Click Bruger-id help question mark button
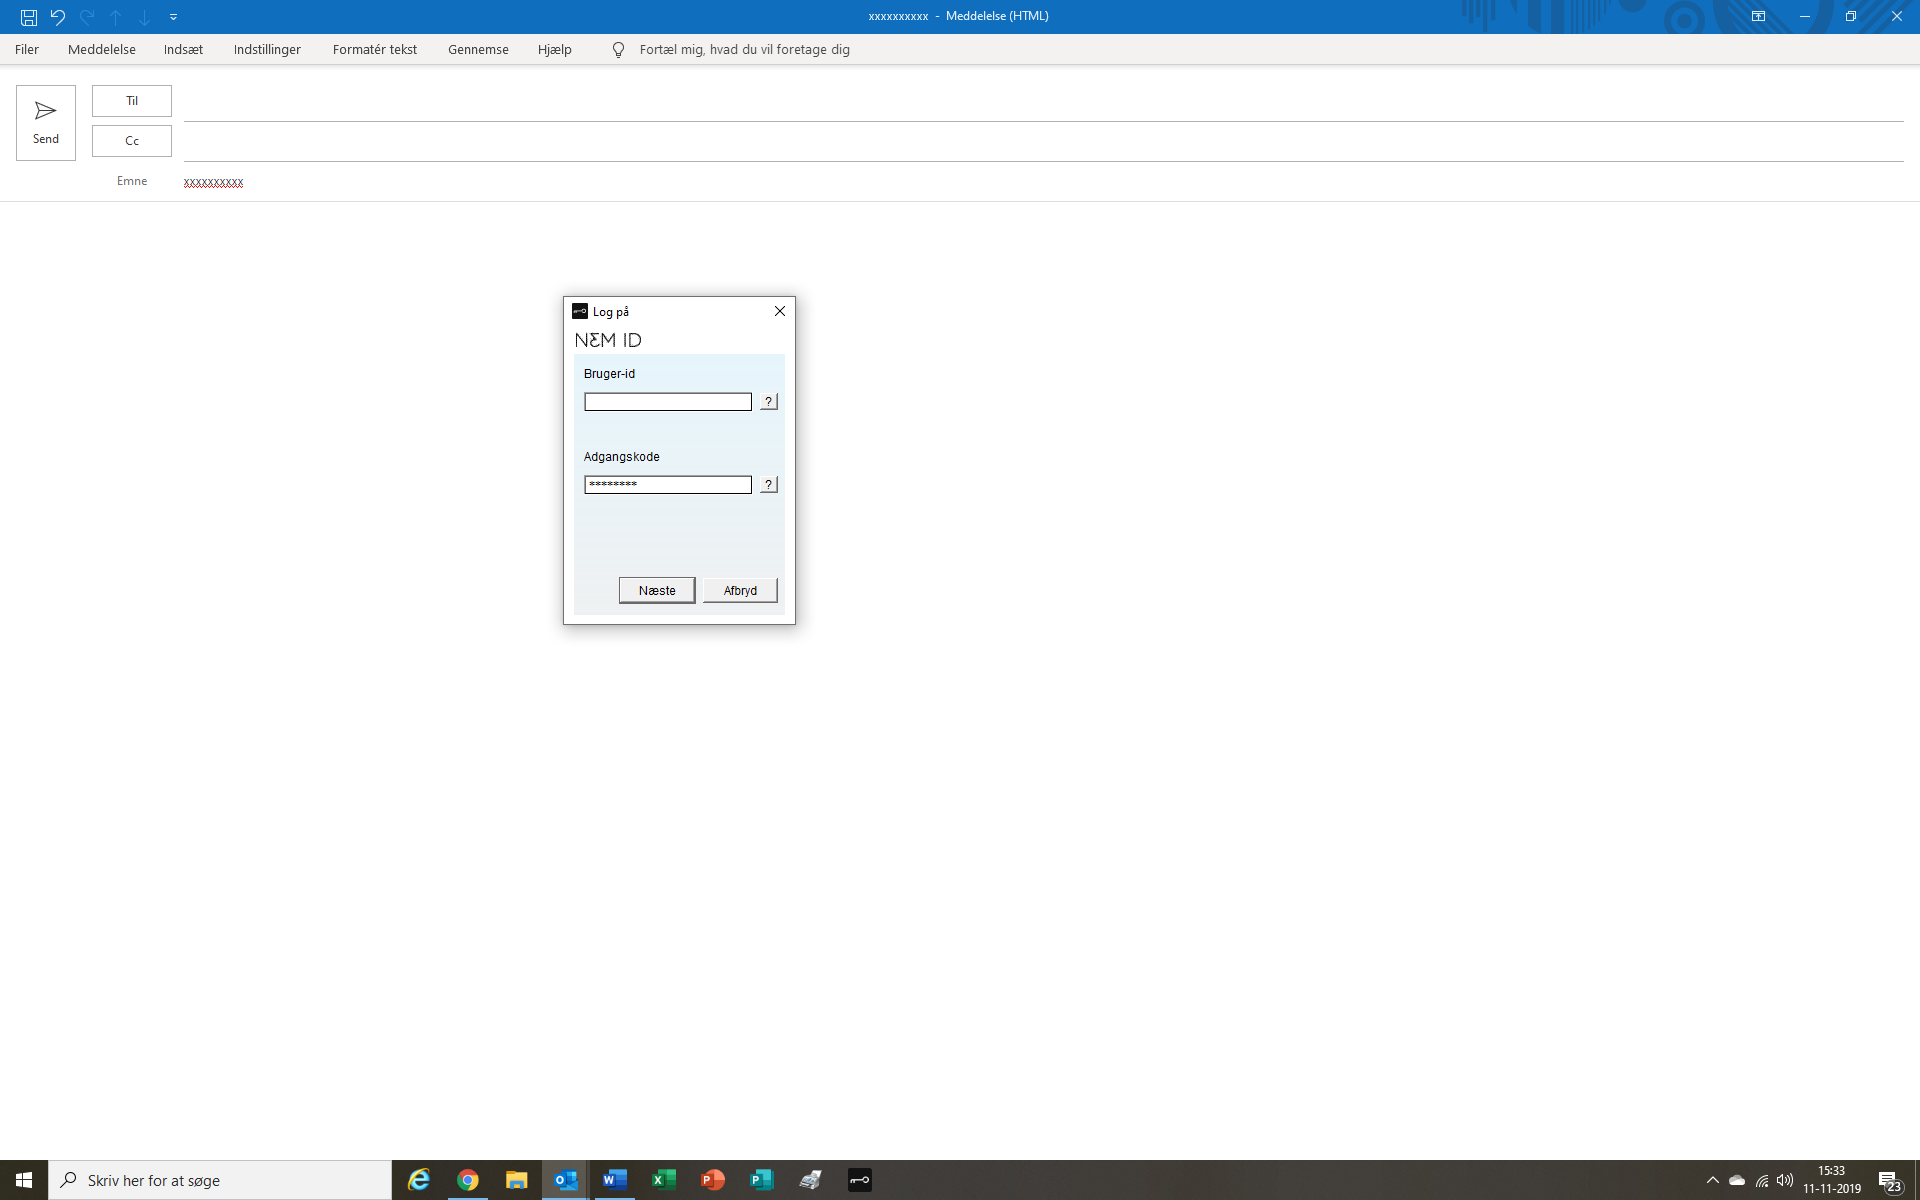Screen dimensions: 1920x1200 click(x=768, y=402)
